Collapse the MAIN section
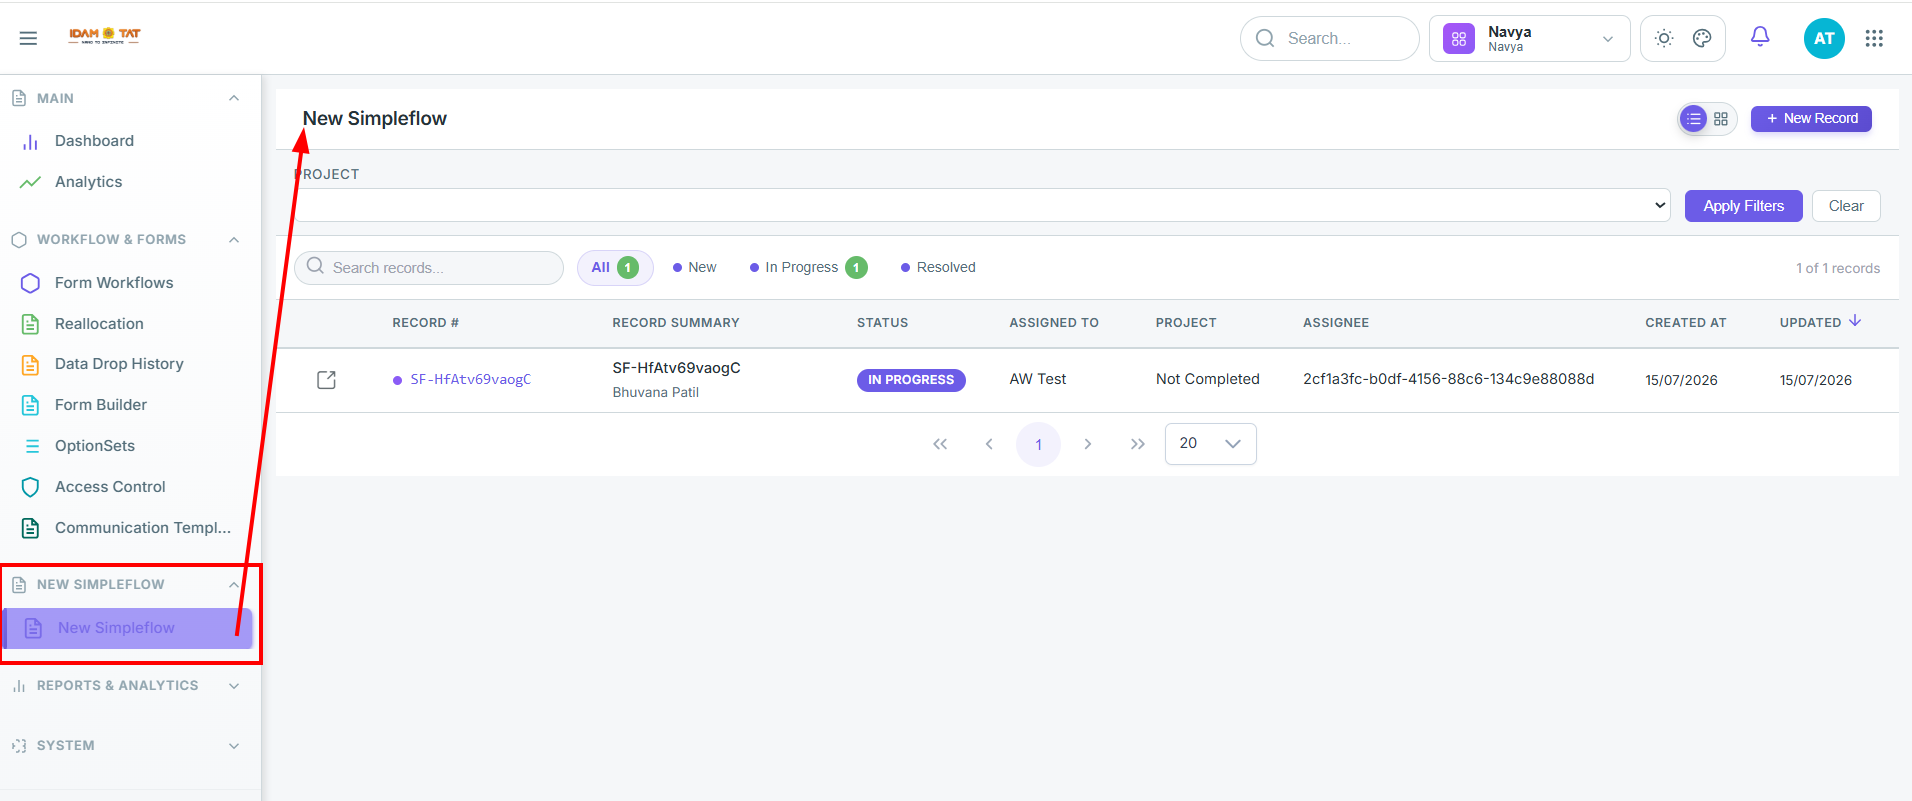The image size is (1912, 801). (x=234, y=98)
